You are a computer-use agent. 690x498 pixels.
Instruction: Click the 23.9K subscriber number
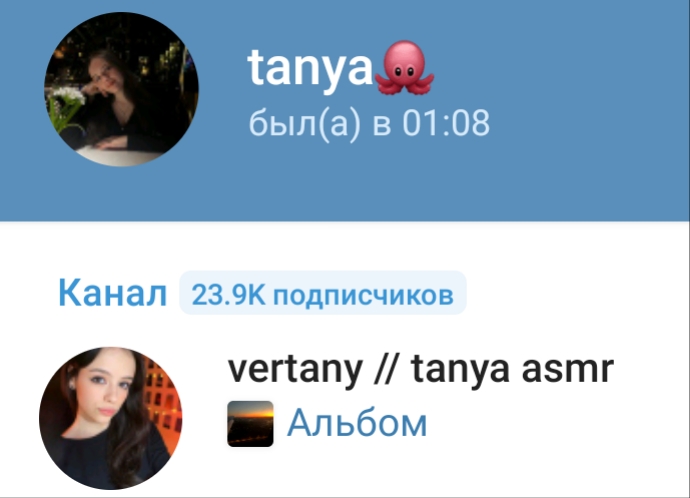pyautogui.click(x=228, y=294)
